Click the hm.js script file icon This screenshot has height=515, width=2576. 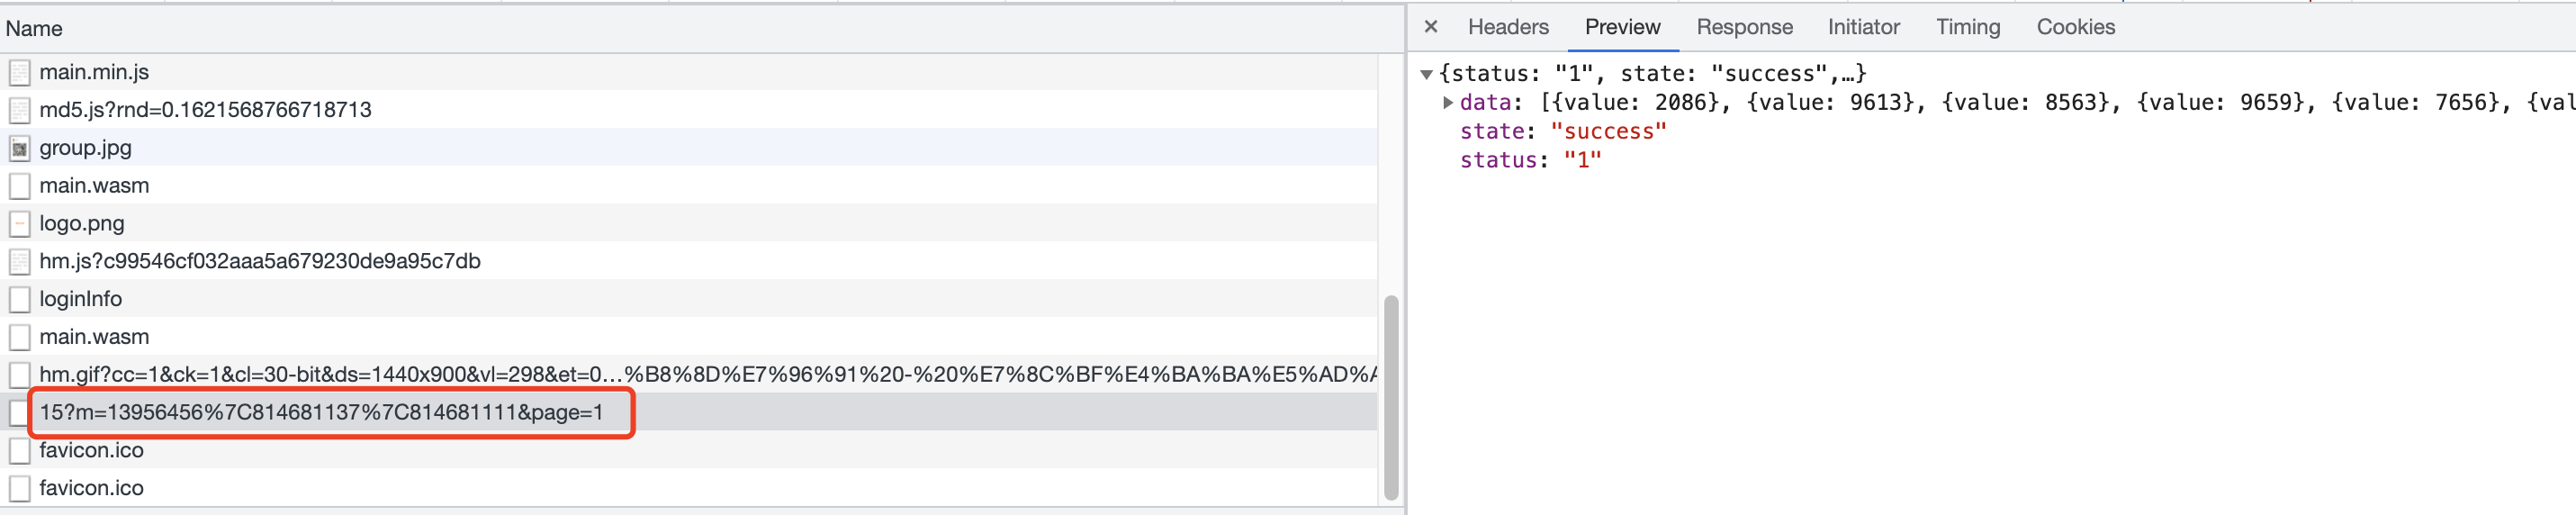pos(19,262)
